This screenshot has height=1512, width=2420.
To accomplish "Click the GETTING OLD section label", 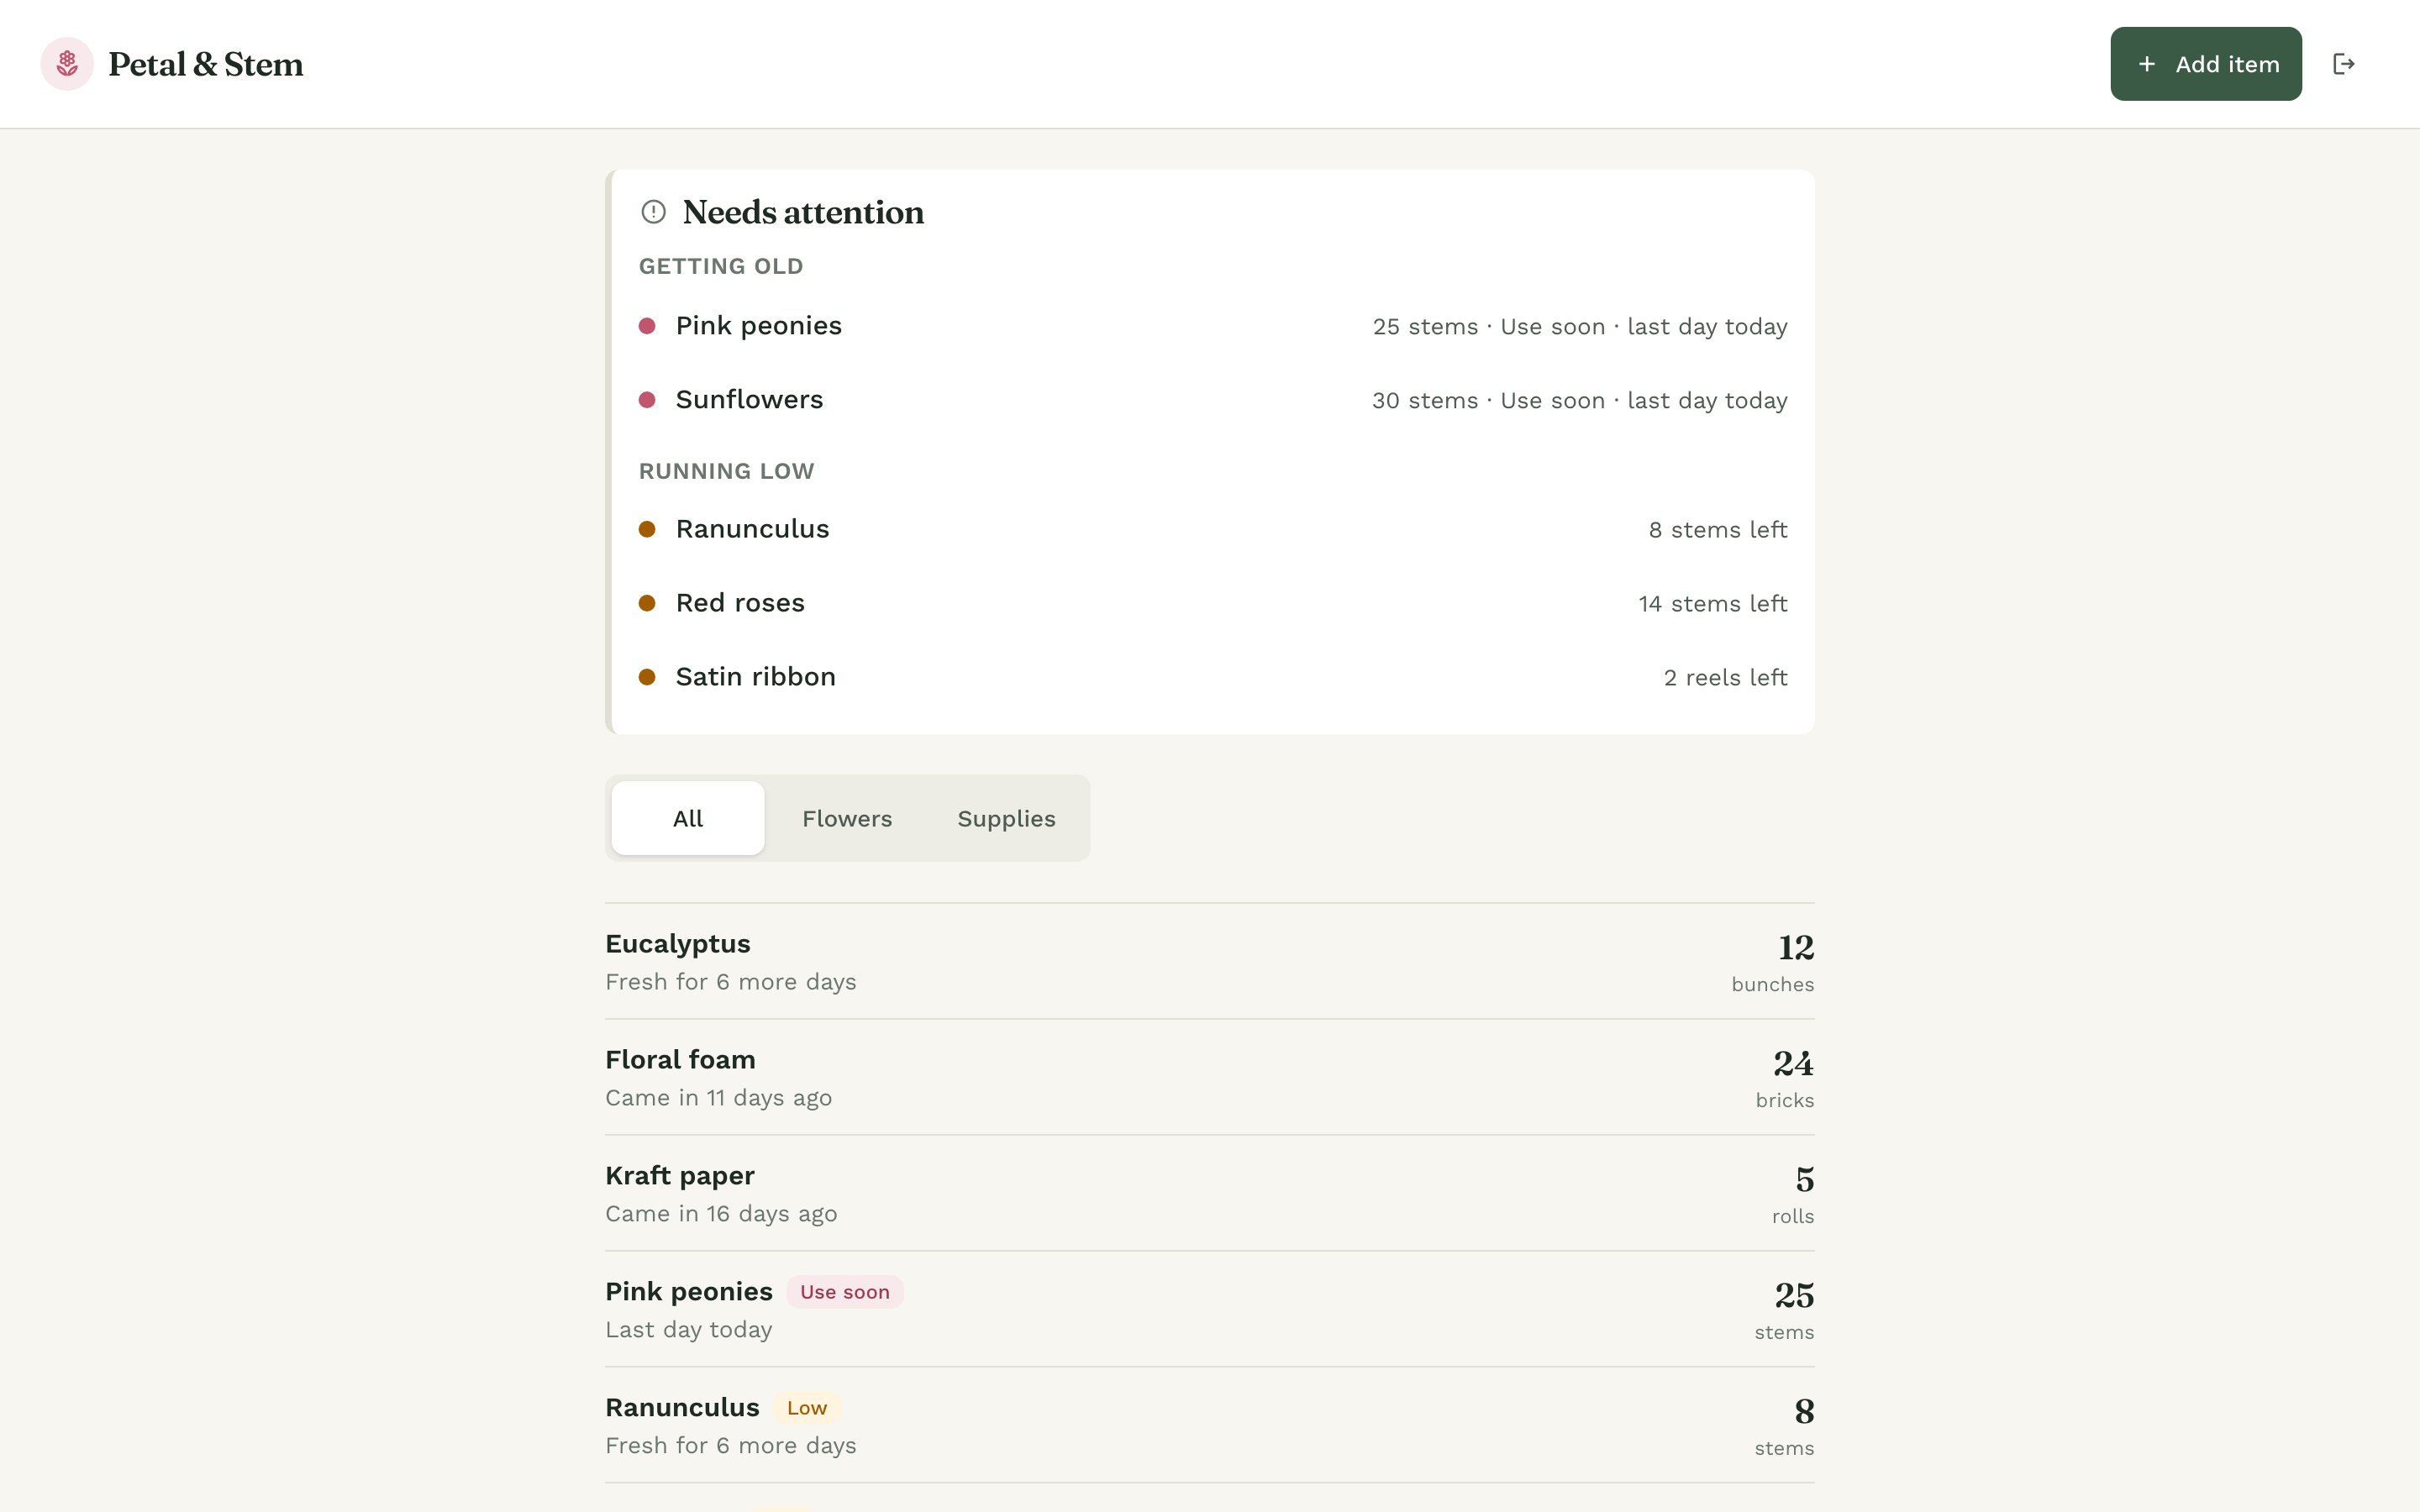I will pos(721,266).
